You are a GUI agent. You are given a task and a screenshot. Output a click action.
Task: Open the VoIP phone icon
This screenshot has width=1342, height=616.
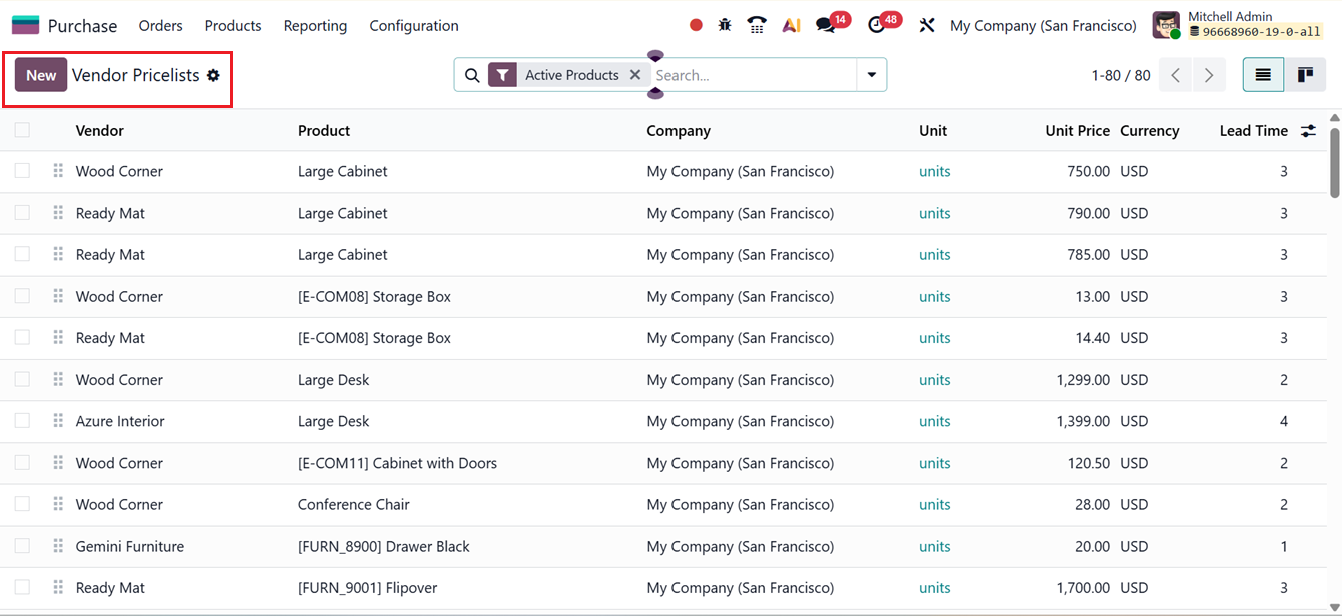point(757,25)
